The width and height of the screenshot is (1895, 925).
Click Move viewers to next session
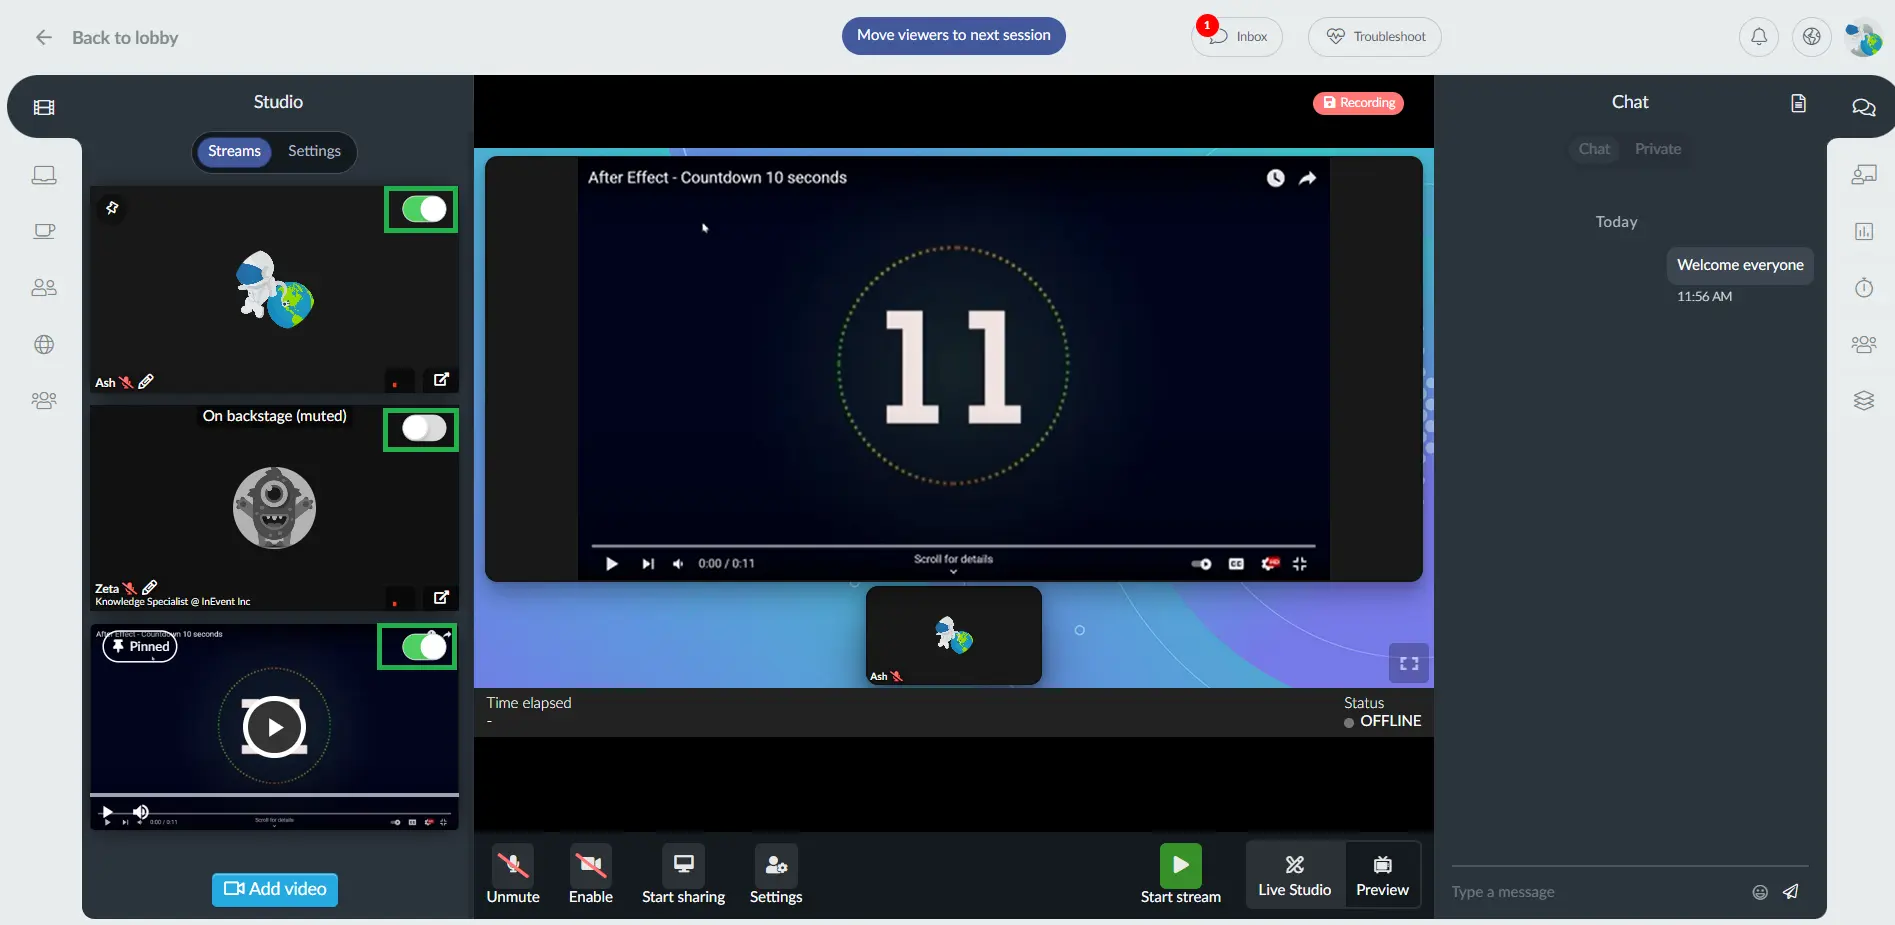click(954, 36)
